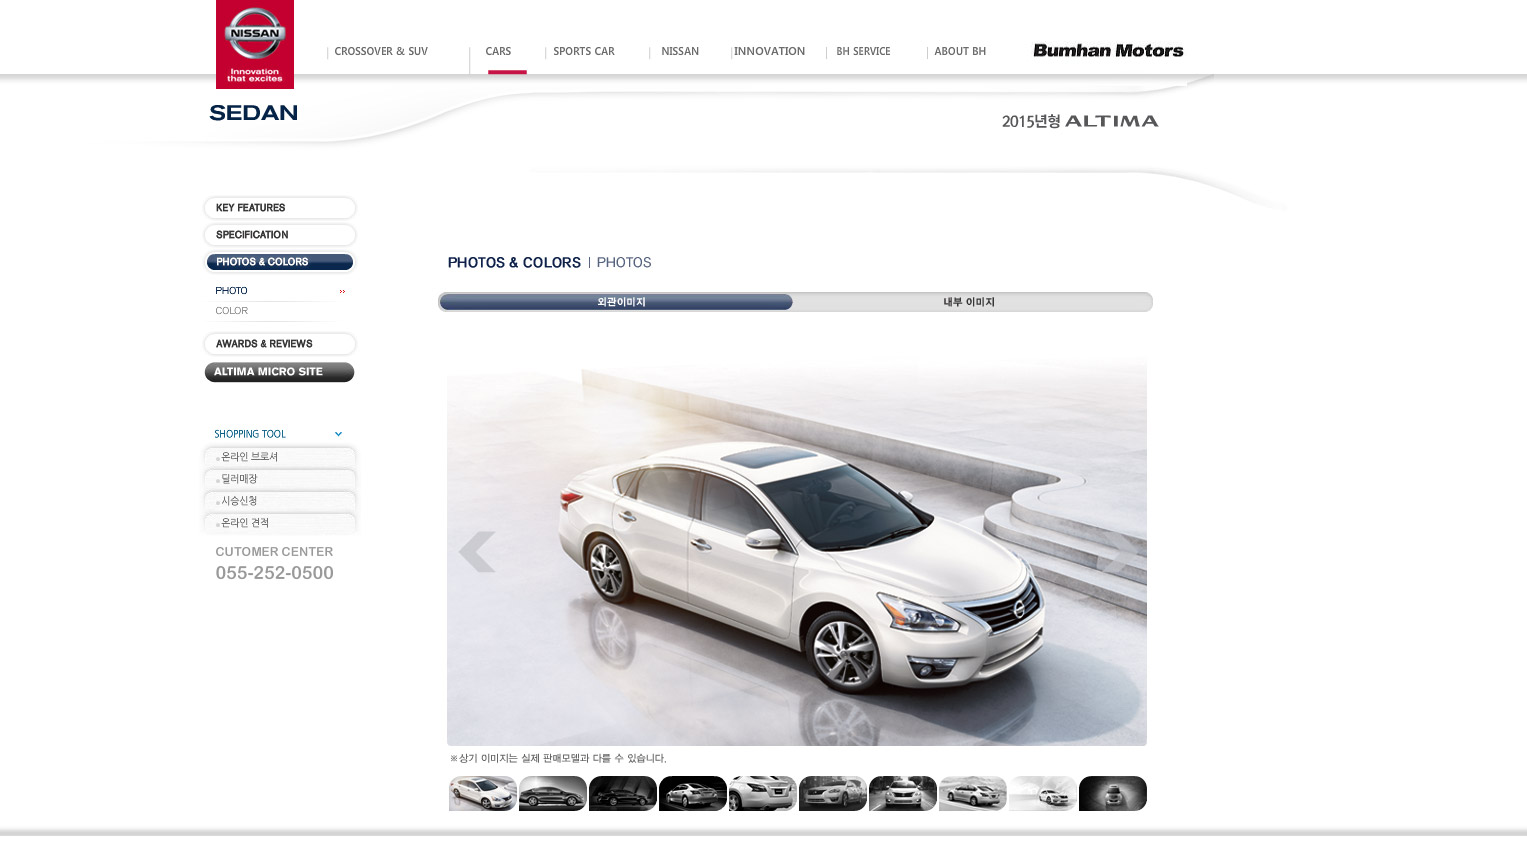Select the Photo submenu item

(231, 291)
